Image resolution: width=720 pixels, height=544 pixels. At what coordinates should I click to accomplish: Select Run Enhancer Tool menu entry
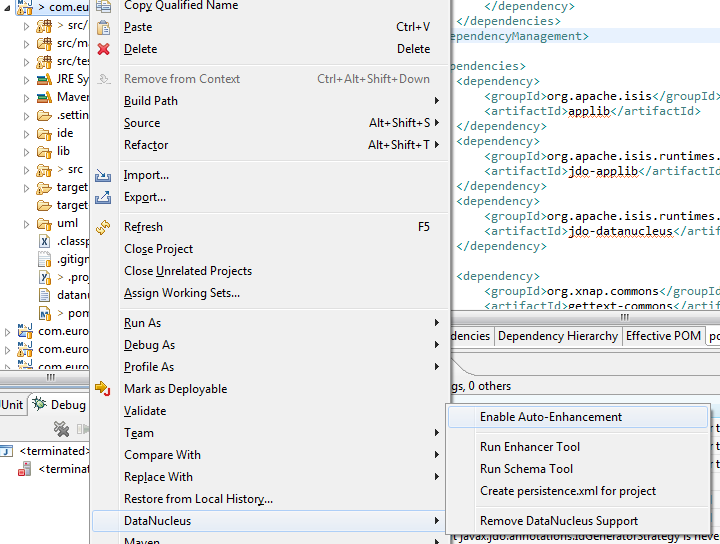pyautogui.click(x=529, y=447)
